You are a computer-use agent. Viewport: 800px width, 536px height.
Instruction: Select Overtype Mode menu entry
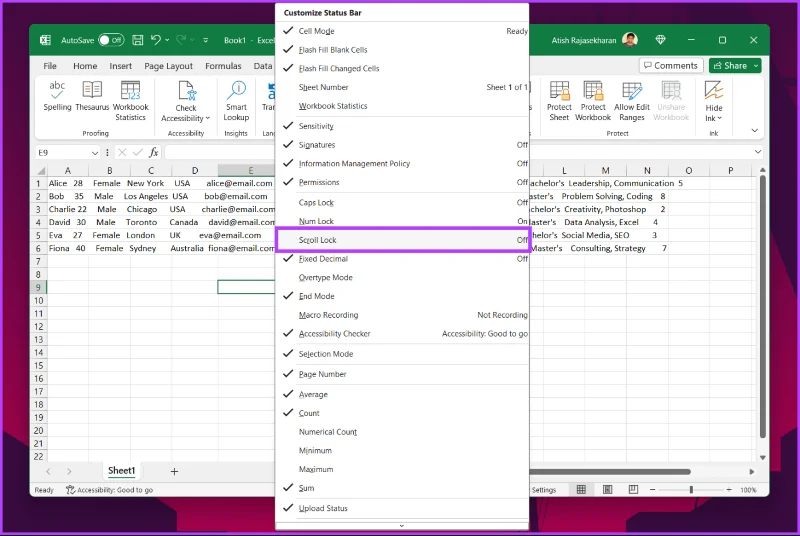(x=402, y=277)
